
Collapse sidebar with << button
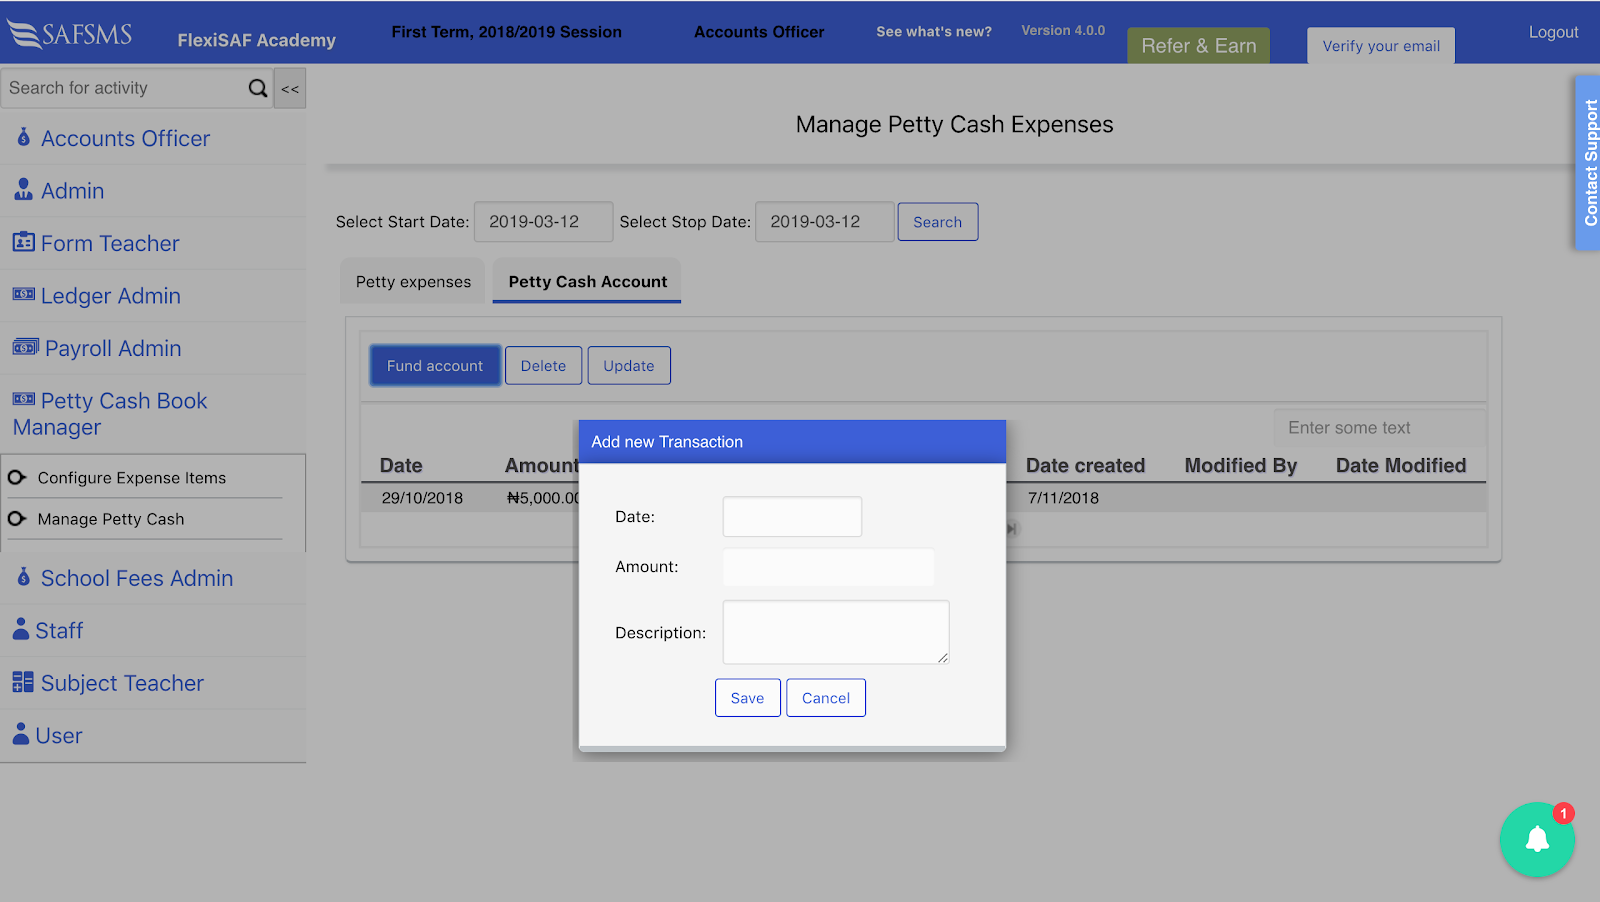tap(290, 88)
